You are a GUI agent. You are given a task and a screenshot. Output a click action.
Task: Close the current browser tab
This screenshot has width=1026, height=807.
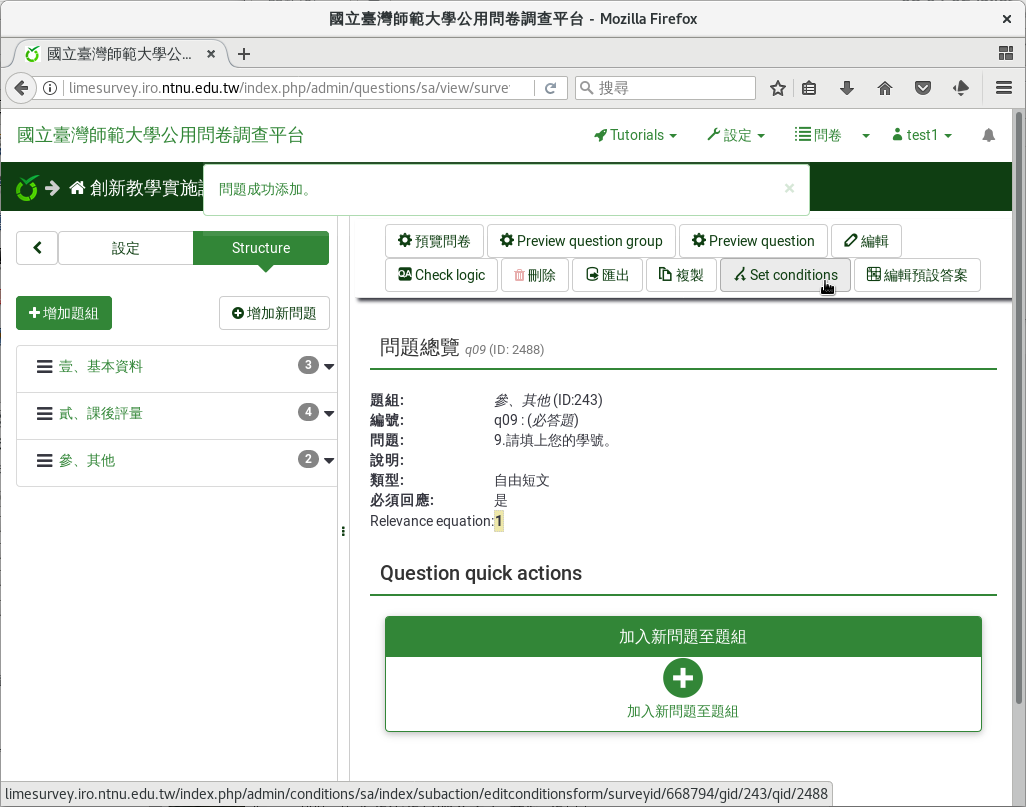pyautogui.click(x=211, y=54)
